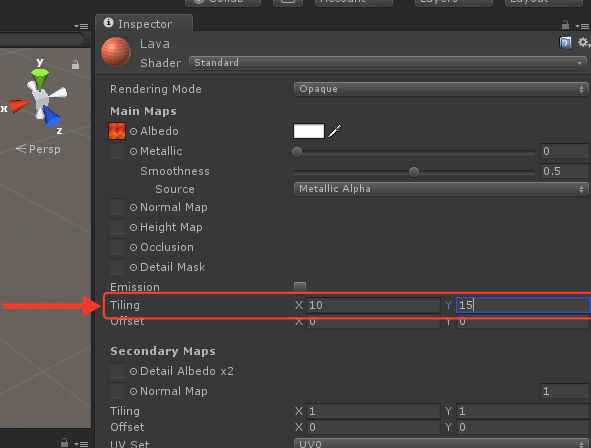
Task: Open the Source Metallic Alpha dropdown
Action: point(441,189)
